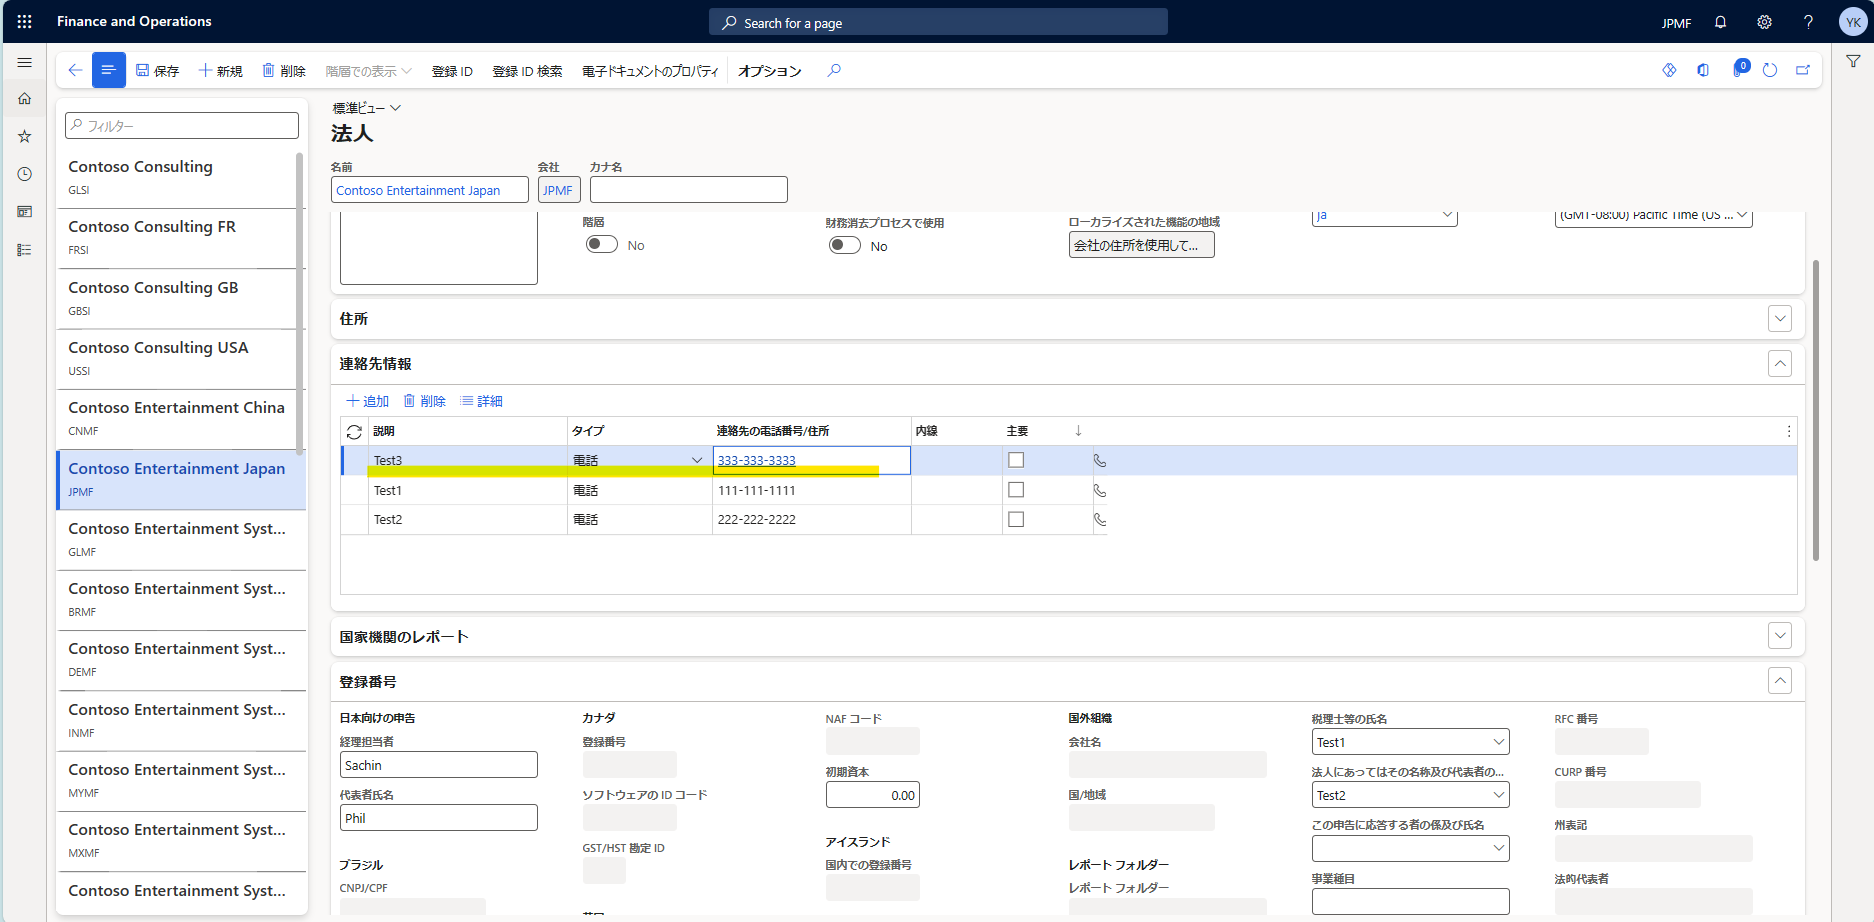Open the YK user account avatar

1853,22
